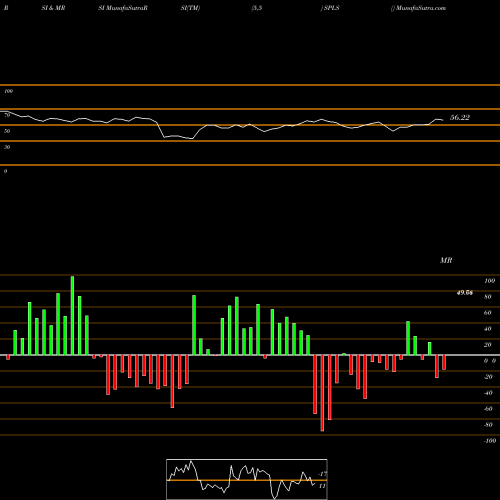
Task: Click the RSI 30 level label
Action: [7, 147]
